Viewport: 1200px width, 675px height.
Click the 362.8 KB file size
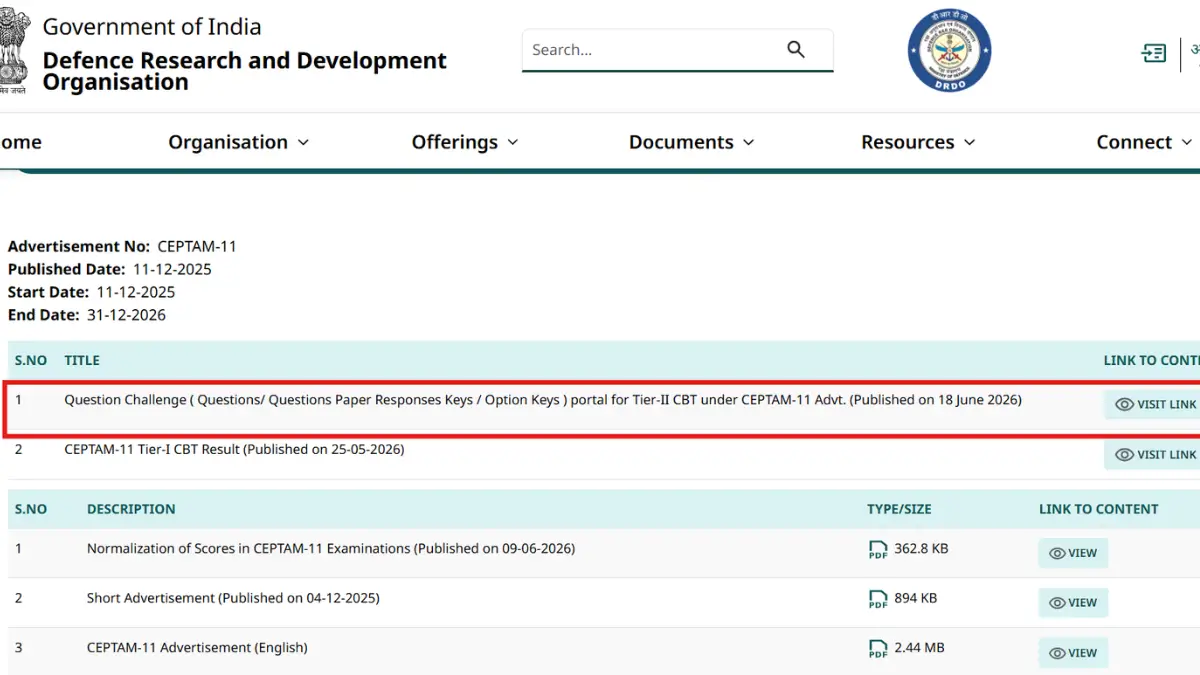click(x=921, y=548)
